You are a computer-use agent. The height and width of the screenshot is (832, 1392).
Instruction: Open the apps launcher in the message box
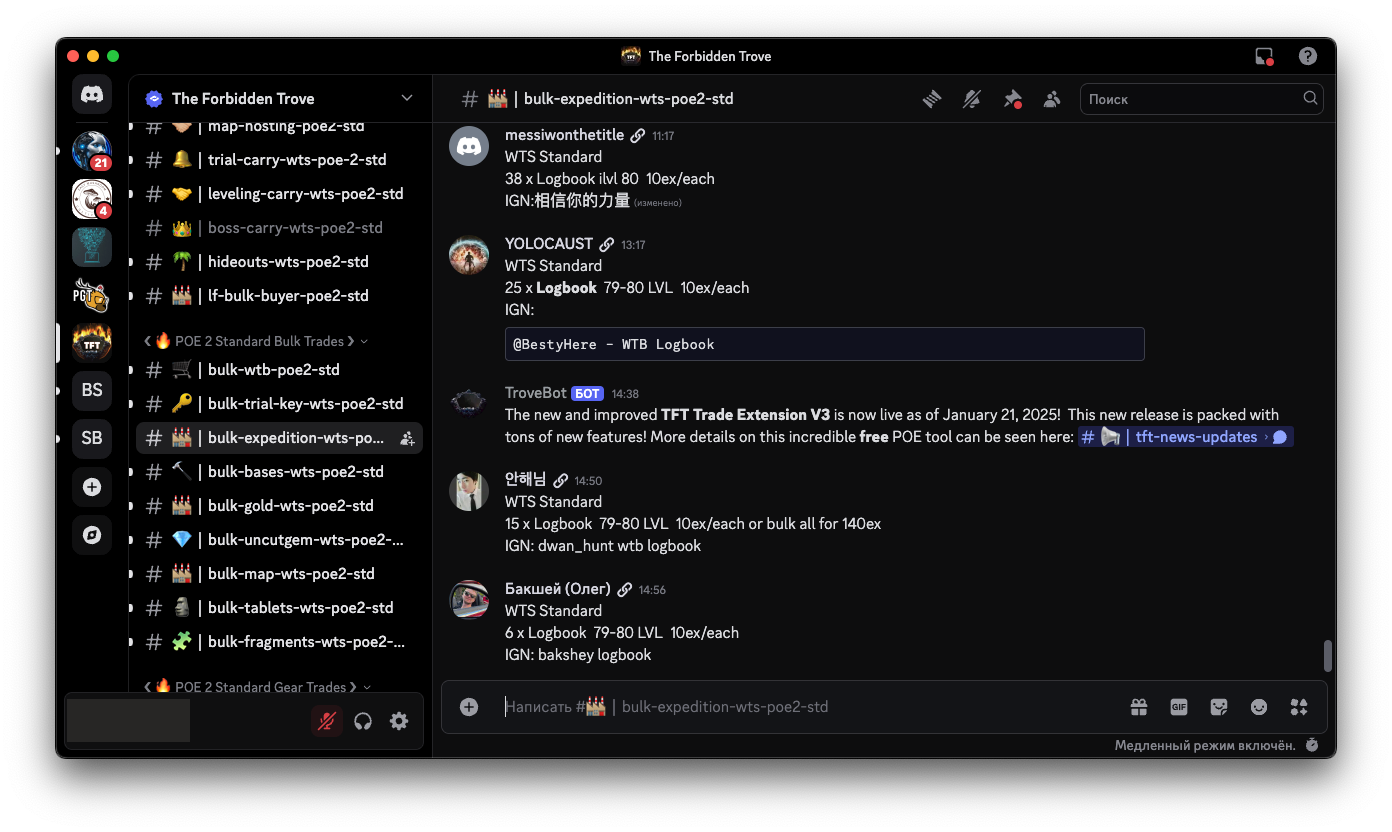click(x=1299, y=707)
